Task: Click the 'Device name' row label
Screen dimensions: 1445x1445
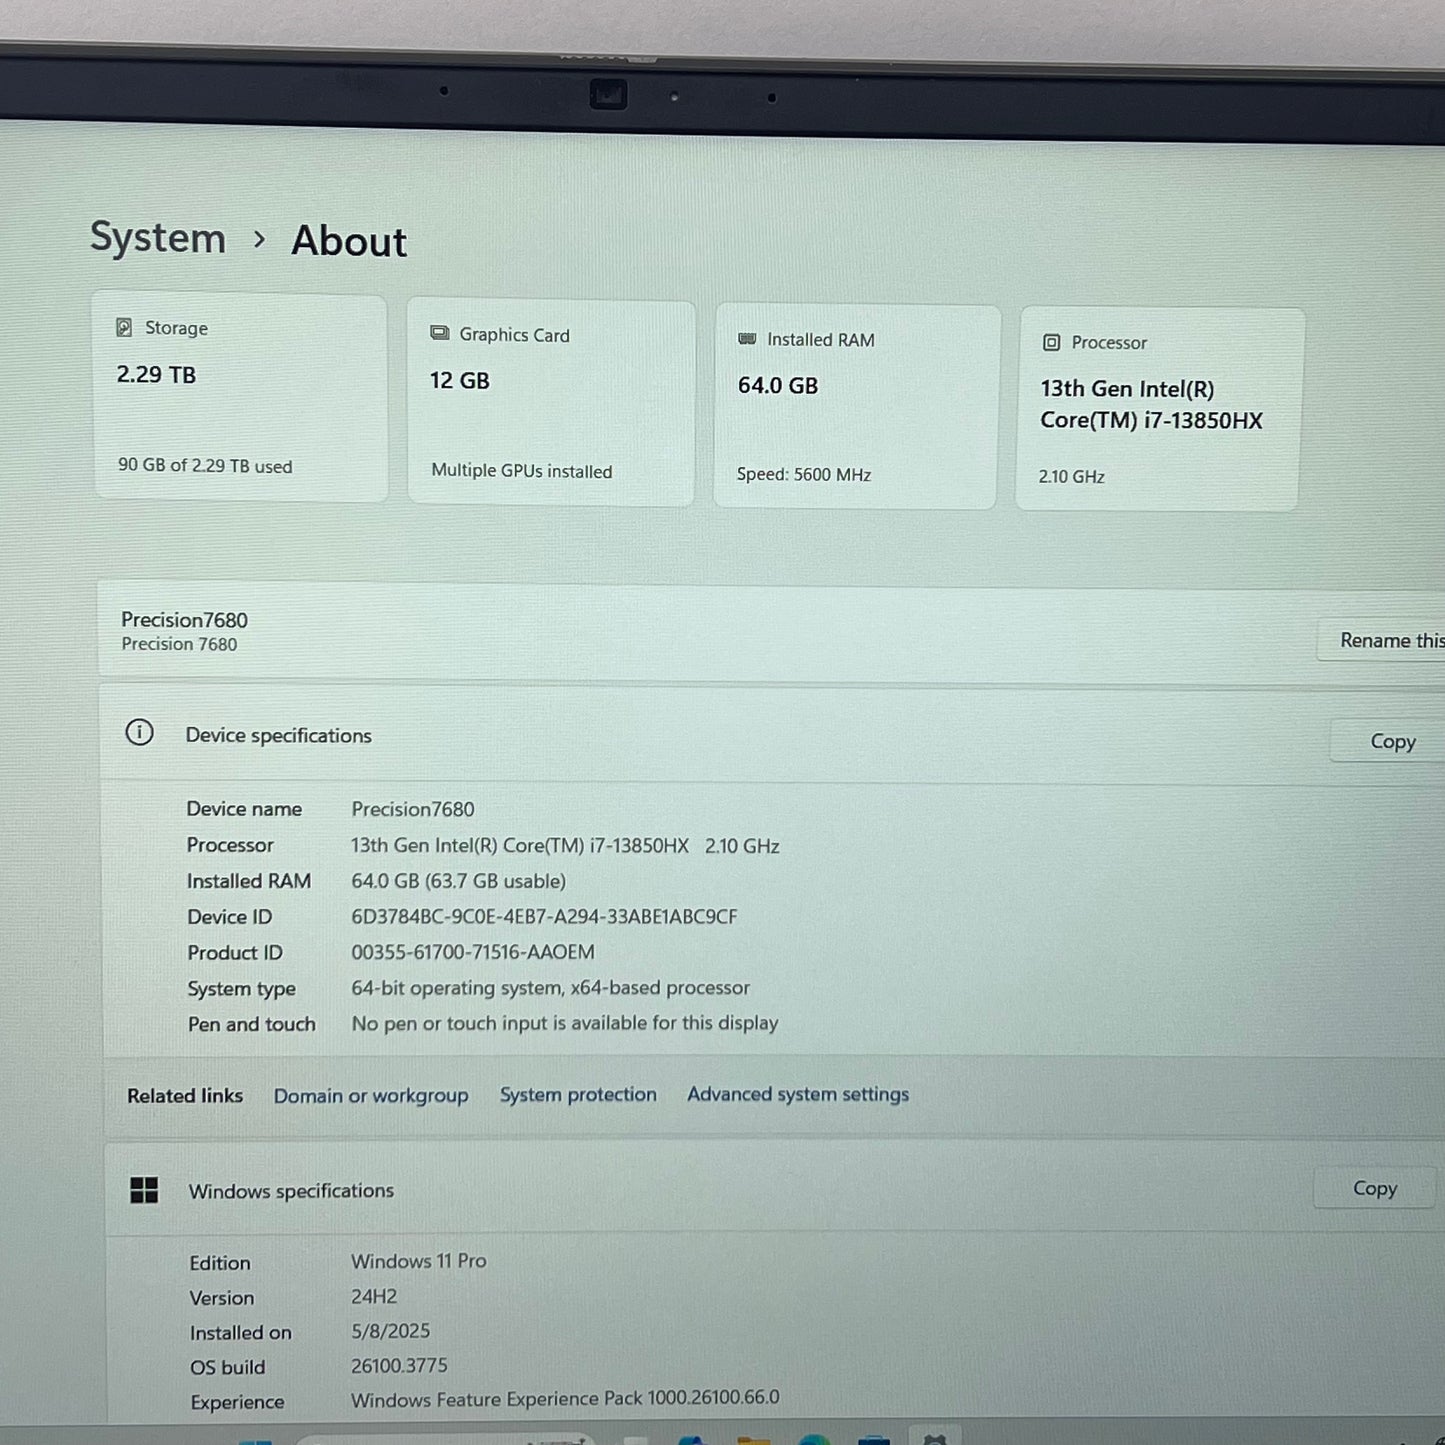Action: click(x=244, y=809)
